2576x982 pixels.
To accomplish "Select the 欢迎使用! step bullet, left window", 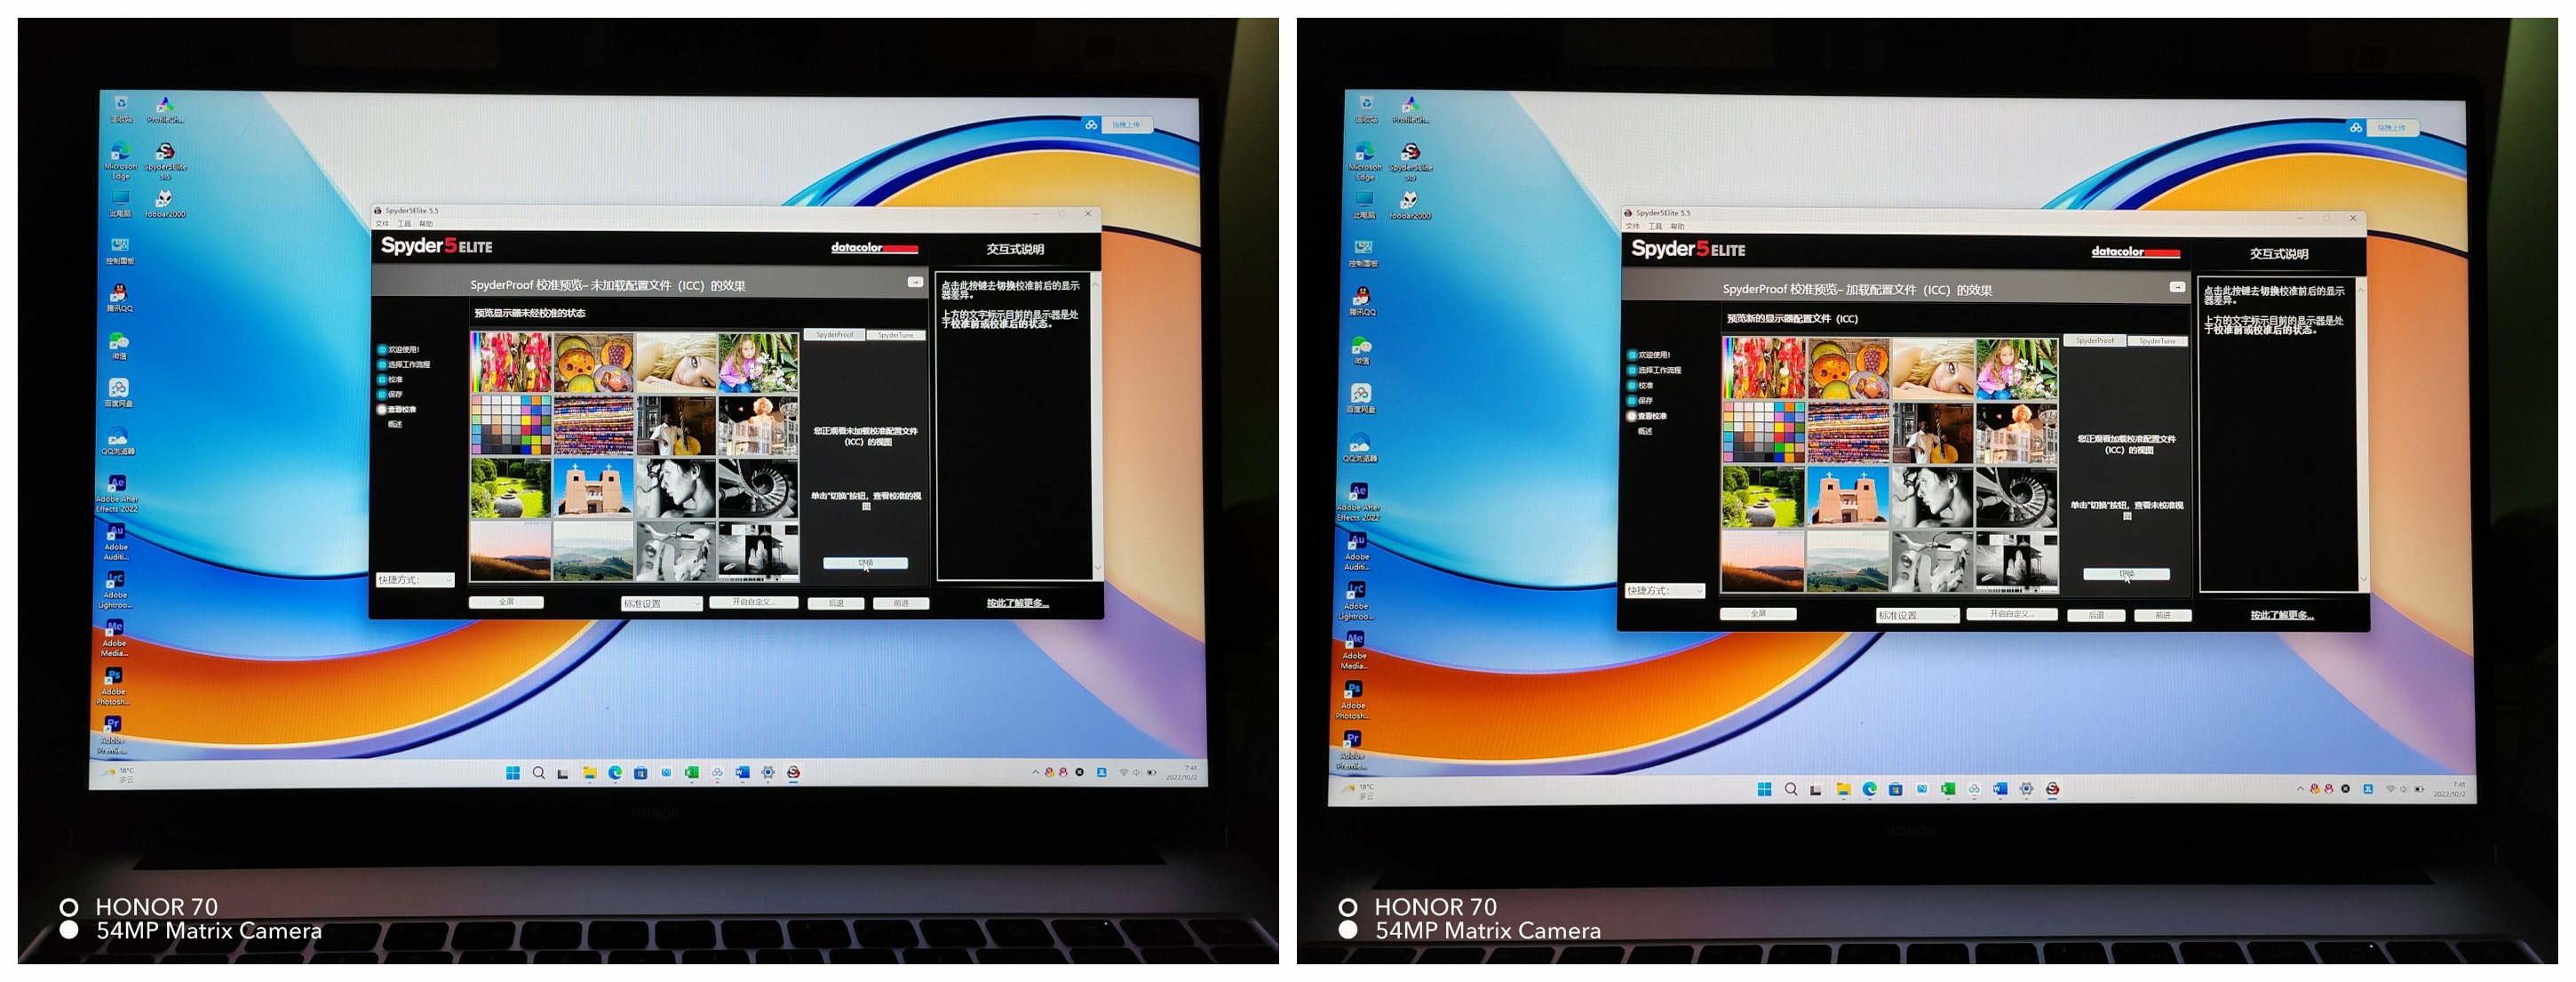I will (383, 350).
